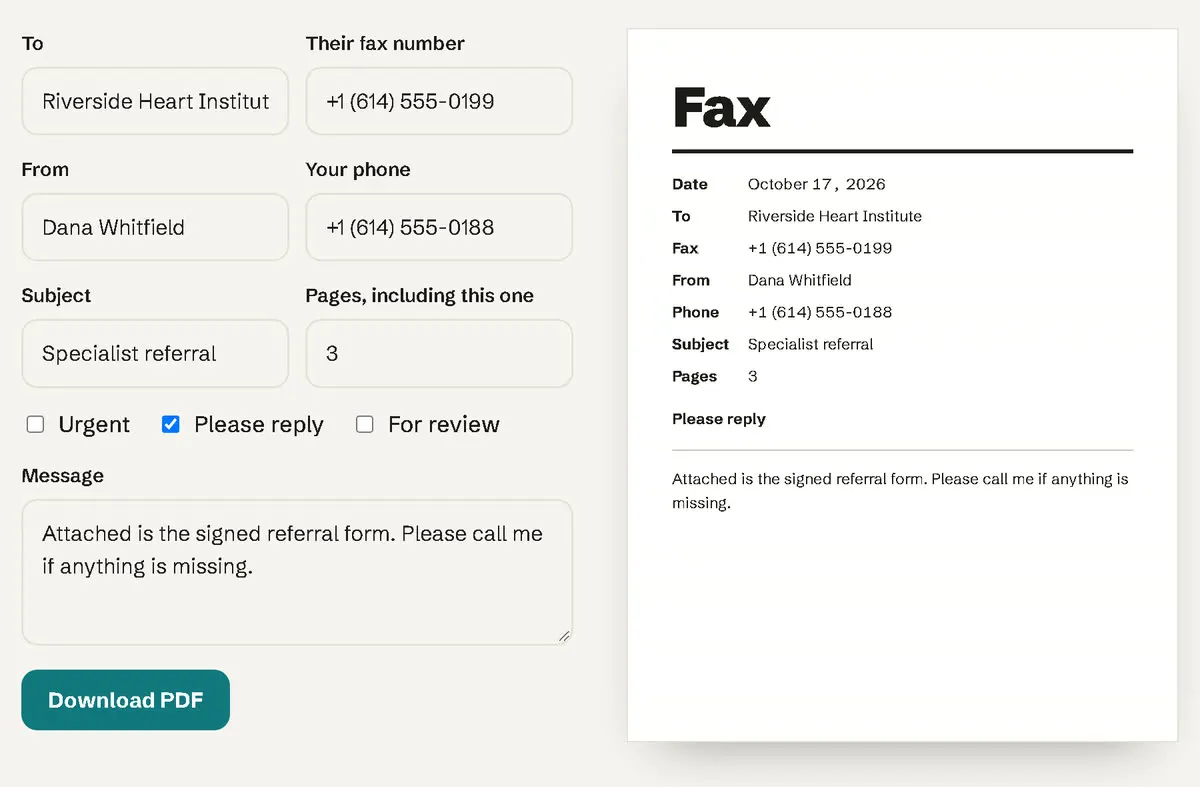The image size is (1200, 787).
Task: Click Specialist referral in the preview page
Action: (x=811, y=344)
